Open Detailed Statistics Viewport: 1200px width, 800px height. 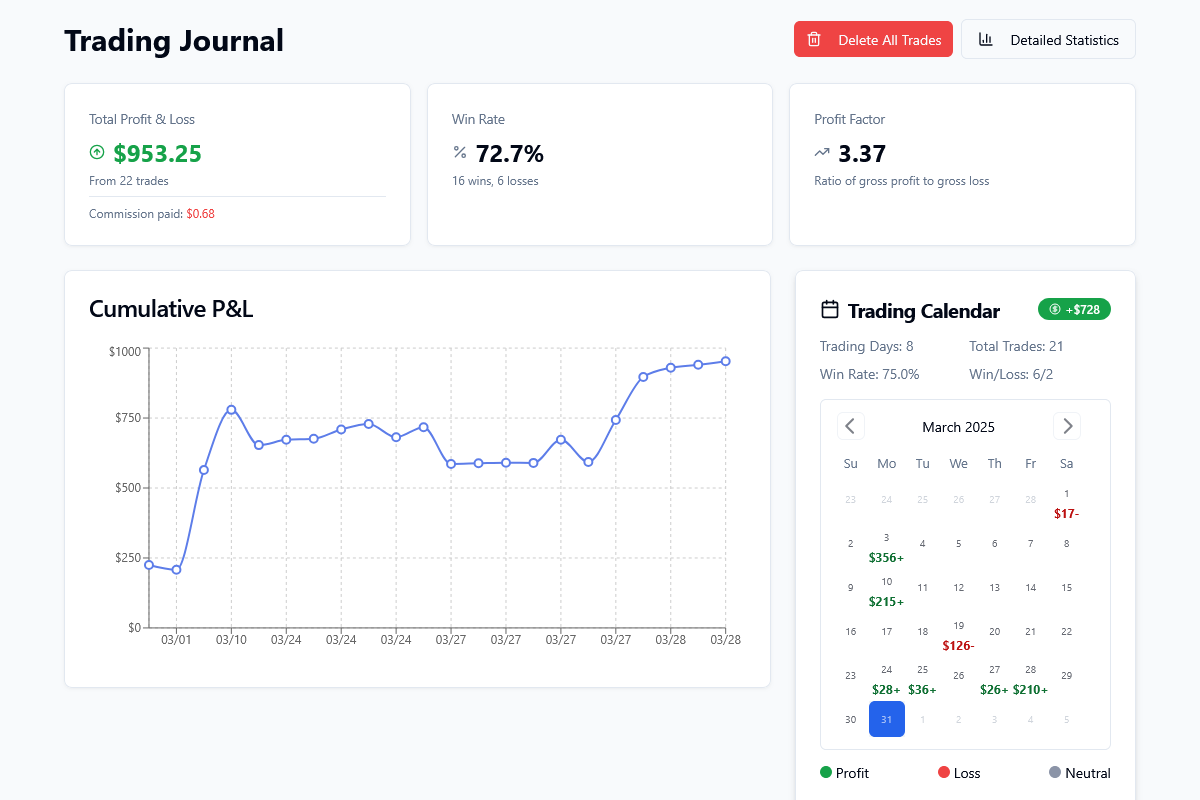click(1048, 40)
